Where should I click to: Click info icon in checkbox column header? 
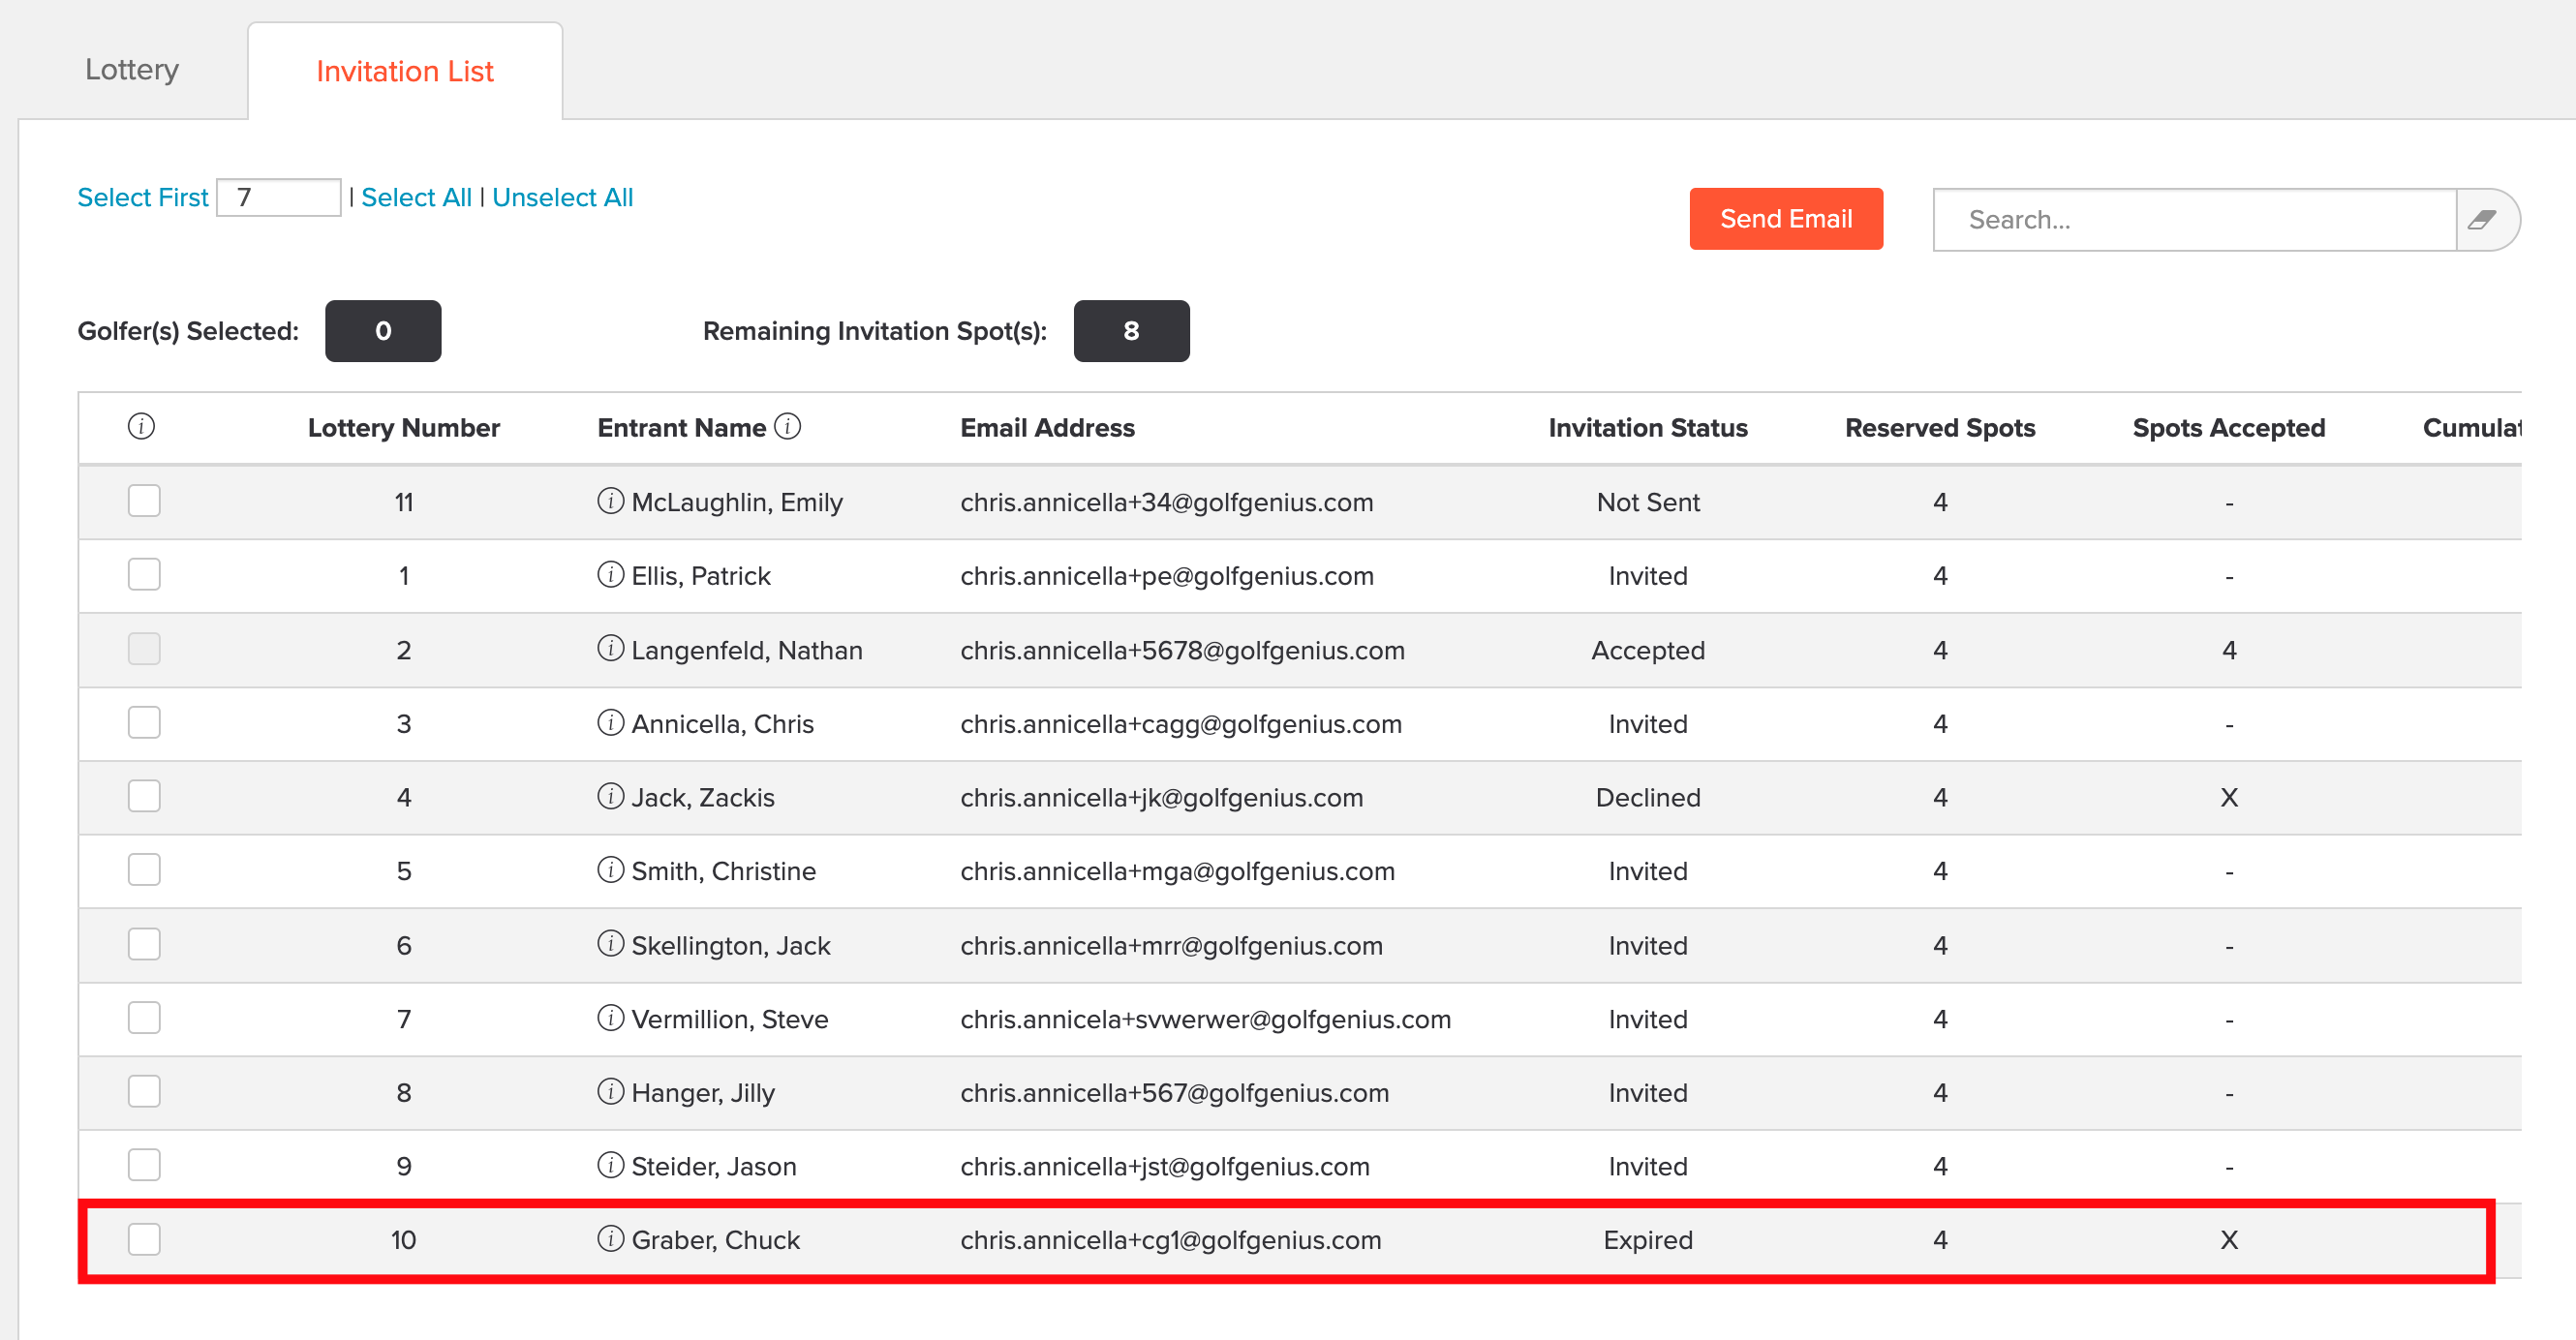click(x=141, y=427)
